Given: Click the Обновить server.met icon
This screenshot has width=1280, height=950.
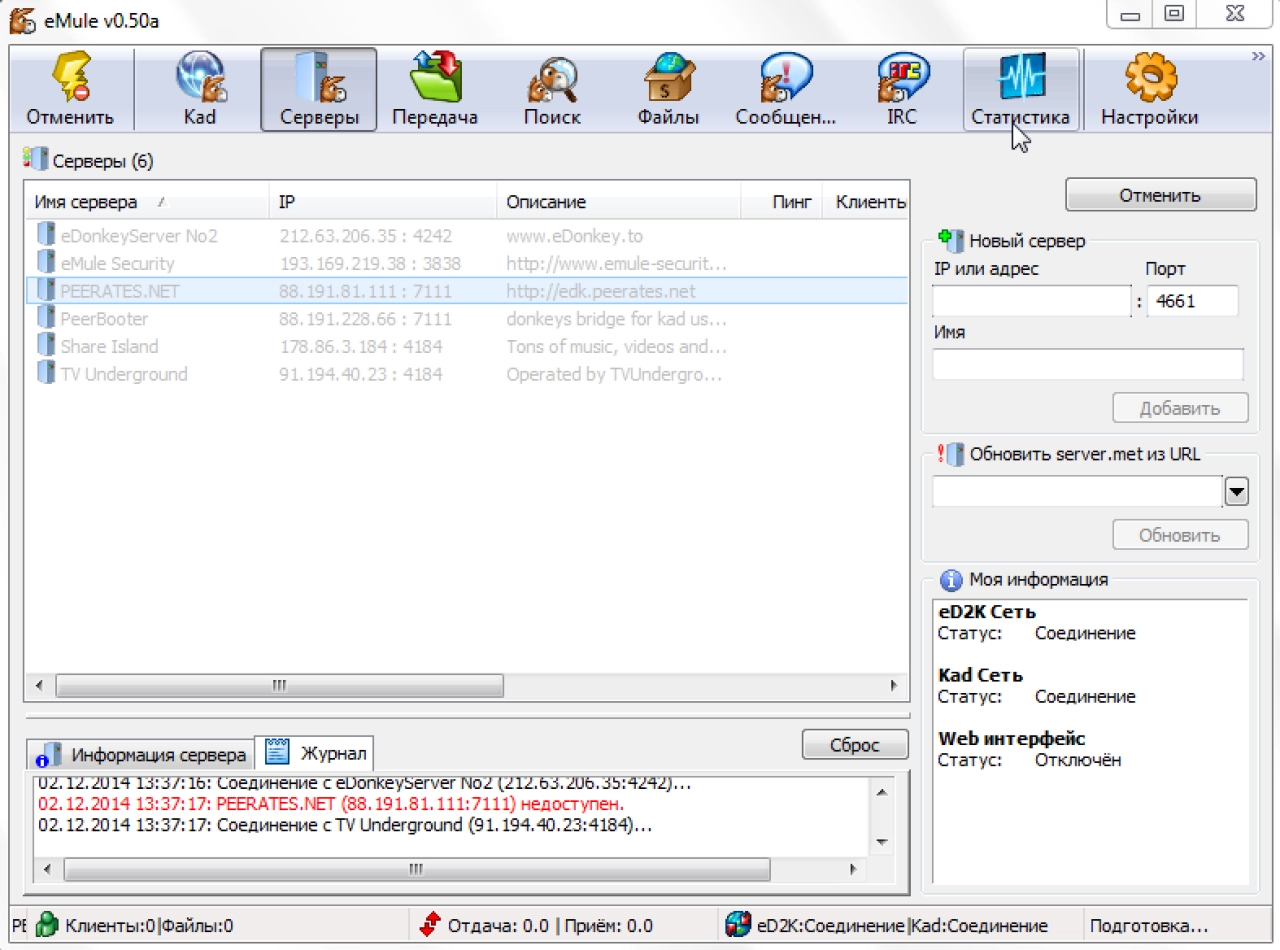Looking at the screenshot, I should 950,453.
